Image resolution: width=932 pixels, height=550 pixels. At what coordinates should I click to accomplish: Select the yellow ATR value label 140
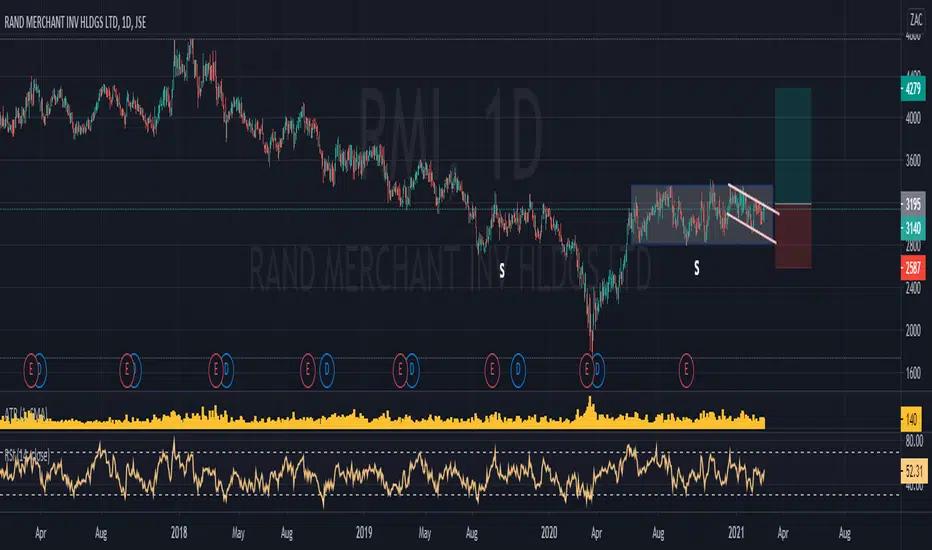coord(912,420)
